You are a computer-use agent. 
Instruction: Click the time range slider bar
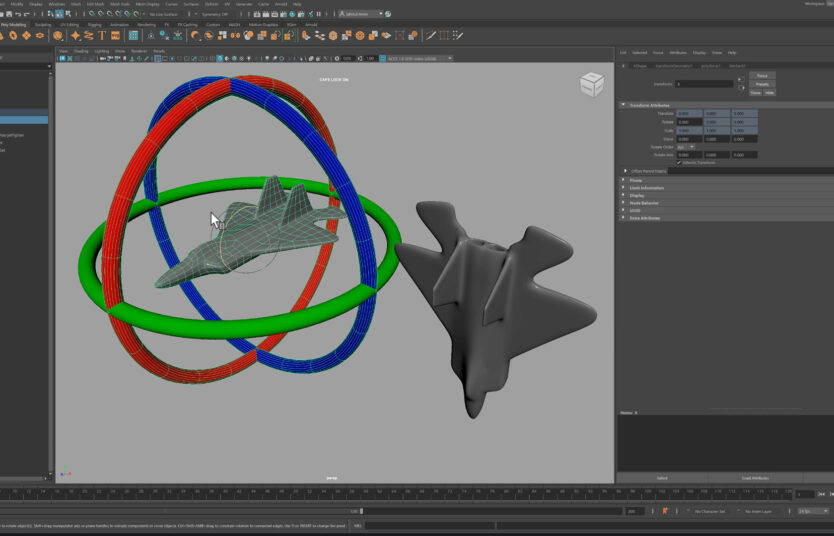200,511
